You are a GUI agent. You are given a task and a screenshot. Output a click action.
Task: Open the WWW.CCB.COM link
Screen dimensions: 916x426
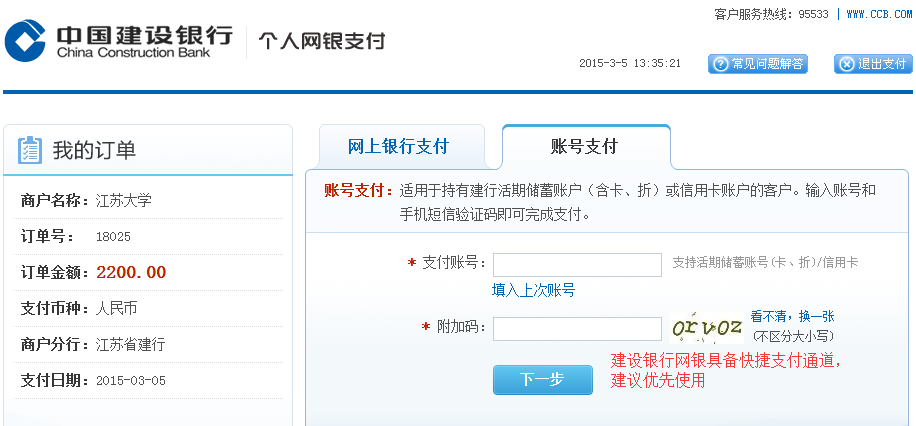point(879,14)
